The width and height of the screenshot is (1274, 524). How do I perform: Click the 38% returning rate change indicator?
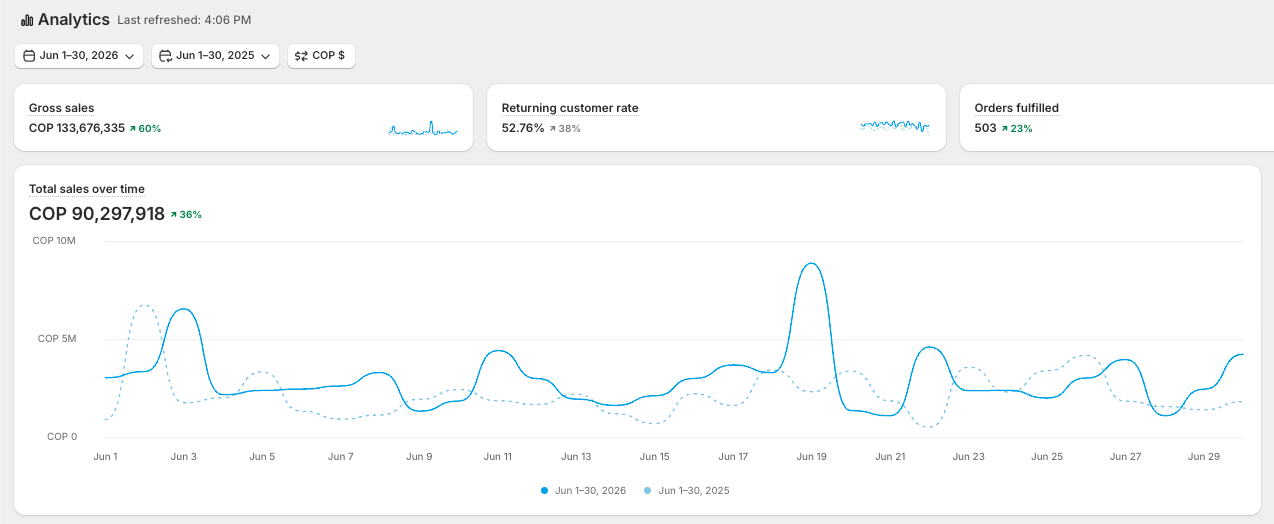click(565, 128)
